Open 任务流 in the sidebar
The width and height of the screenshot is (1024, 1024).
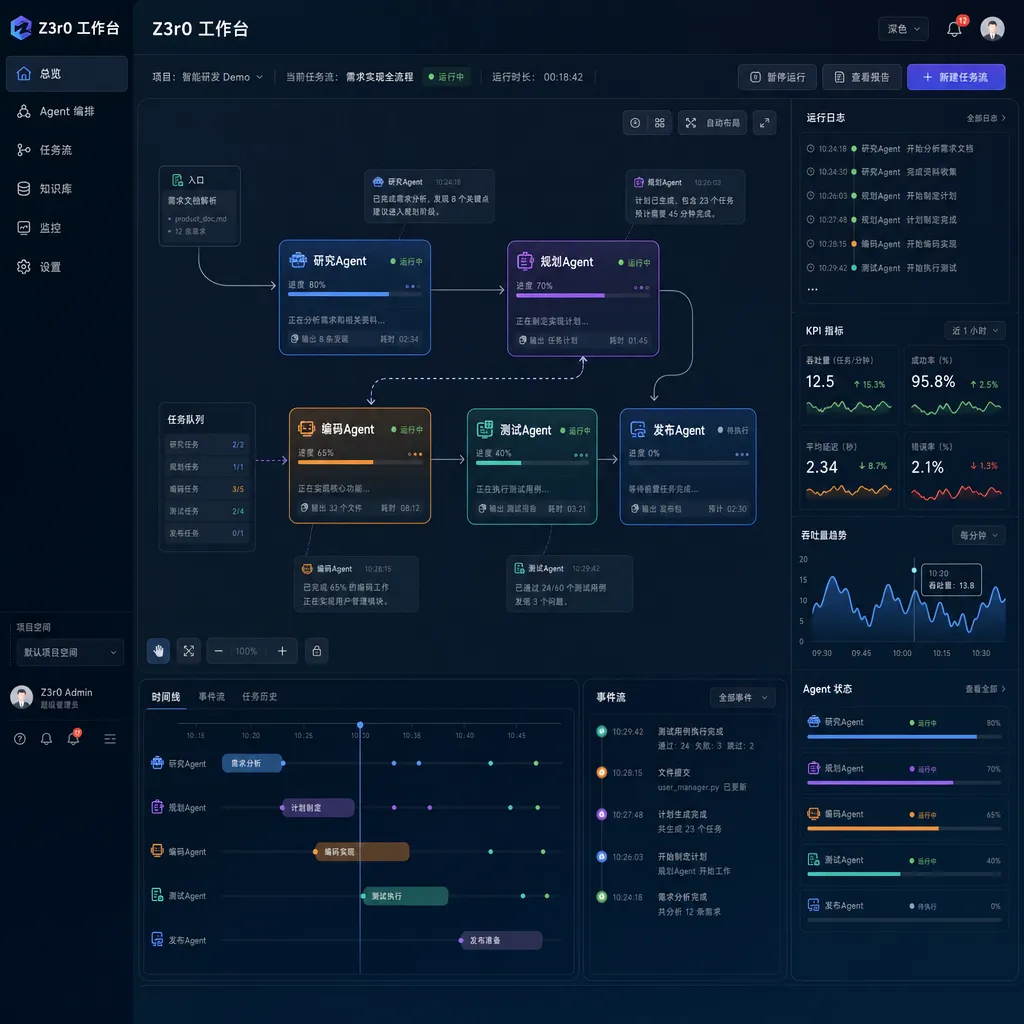(67, 150)
